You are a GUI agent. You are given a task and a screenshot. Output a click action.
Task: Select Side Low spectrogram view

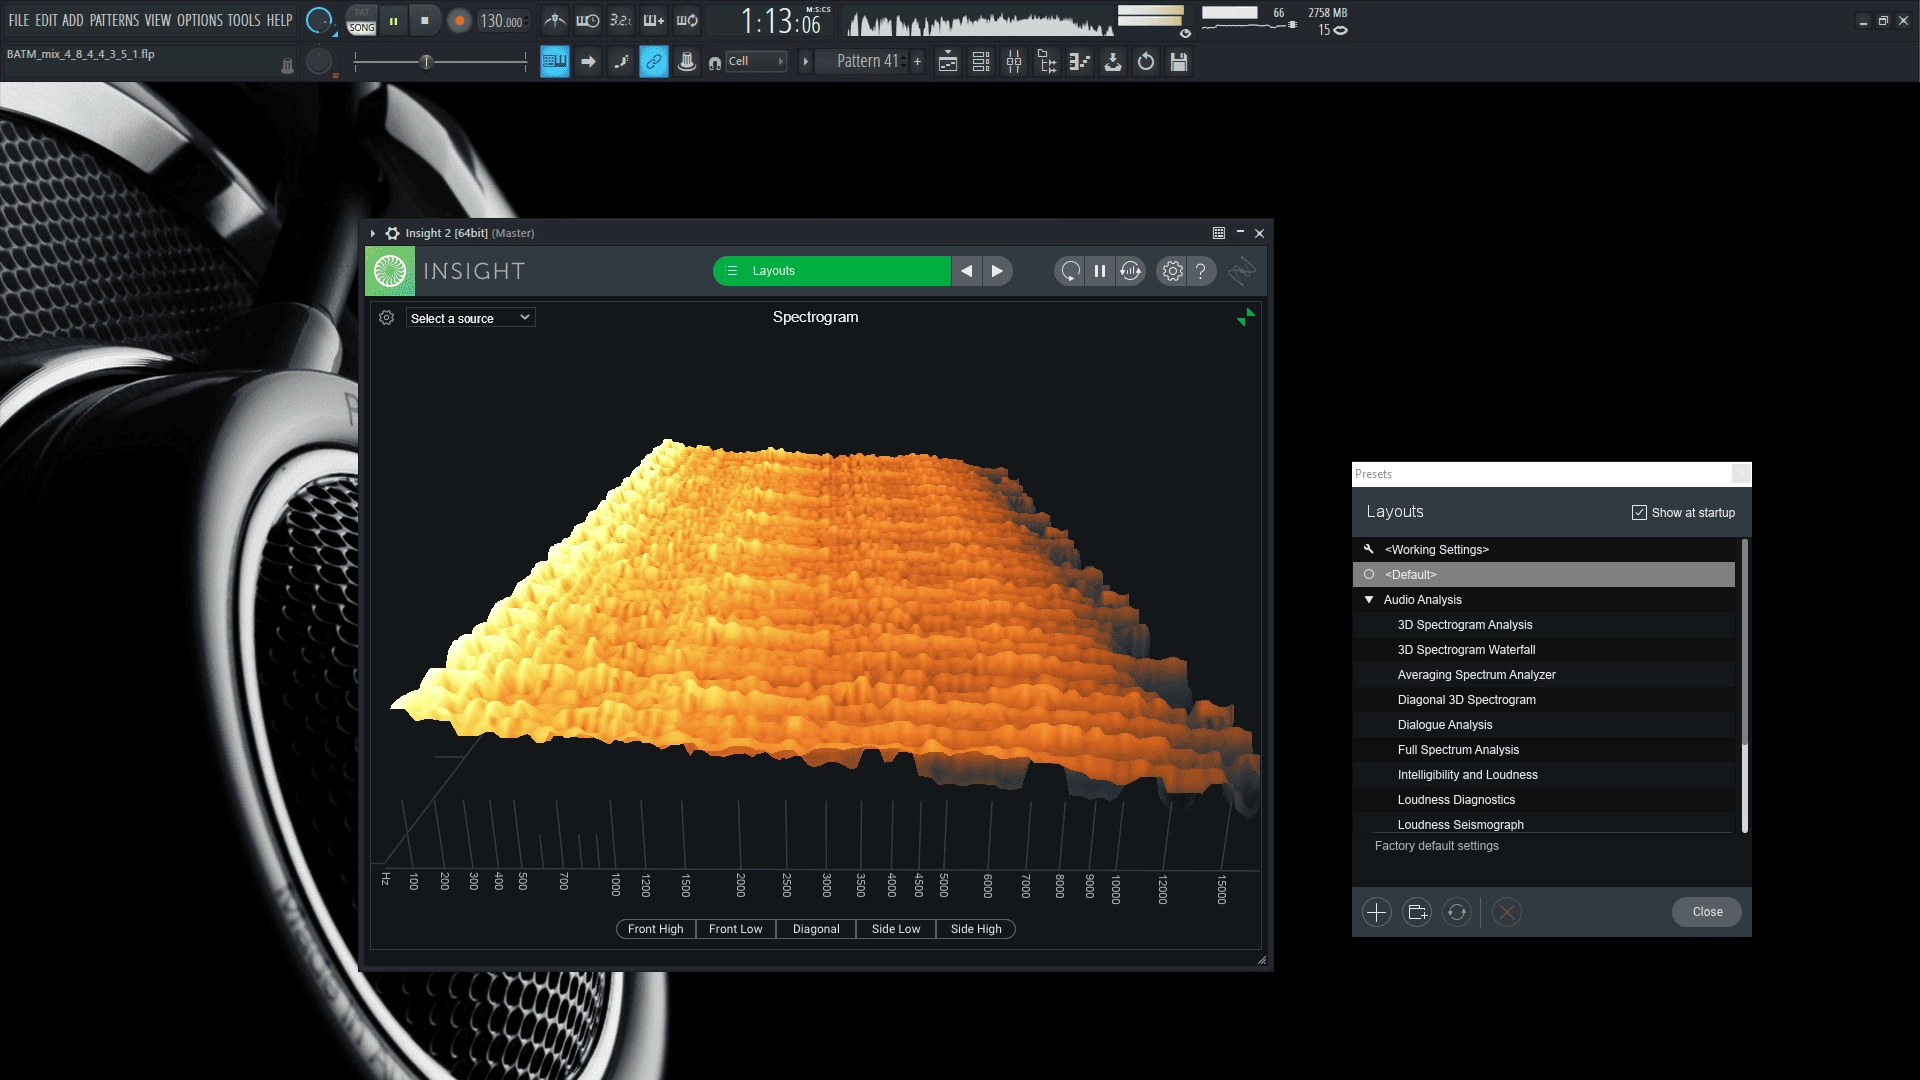pos(896,929)
